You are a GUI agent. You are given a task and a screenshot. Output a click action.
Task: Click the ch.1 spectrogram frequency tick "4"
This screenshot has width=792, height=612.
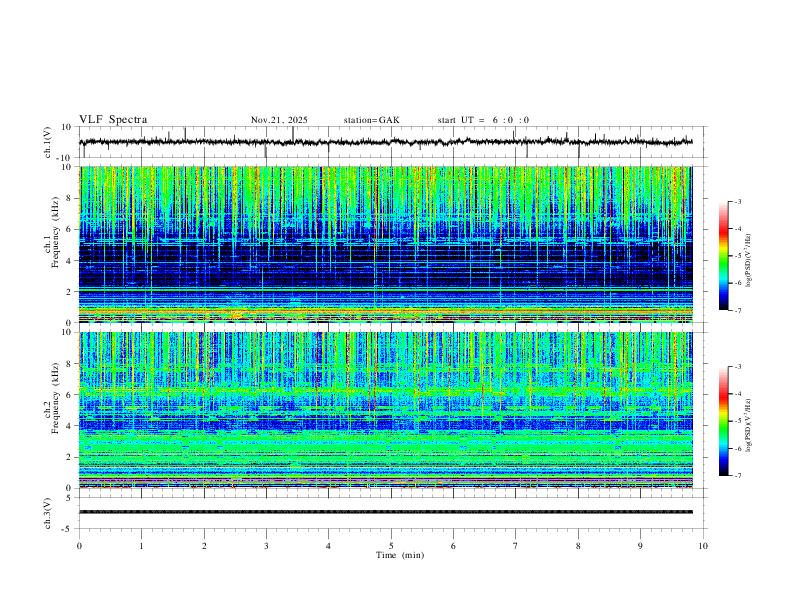point(69,260)
